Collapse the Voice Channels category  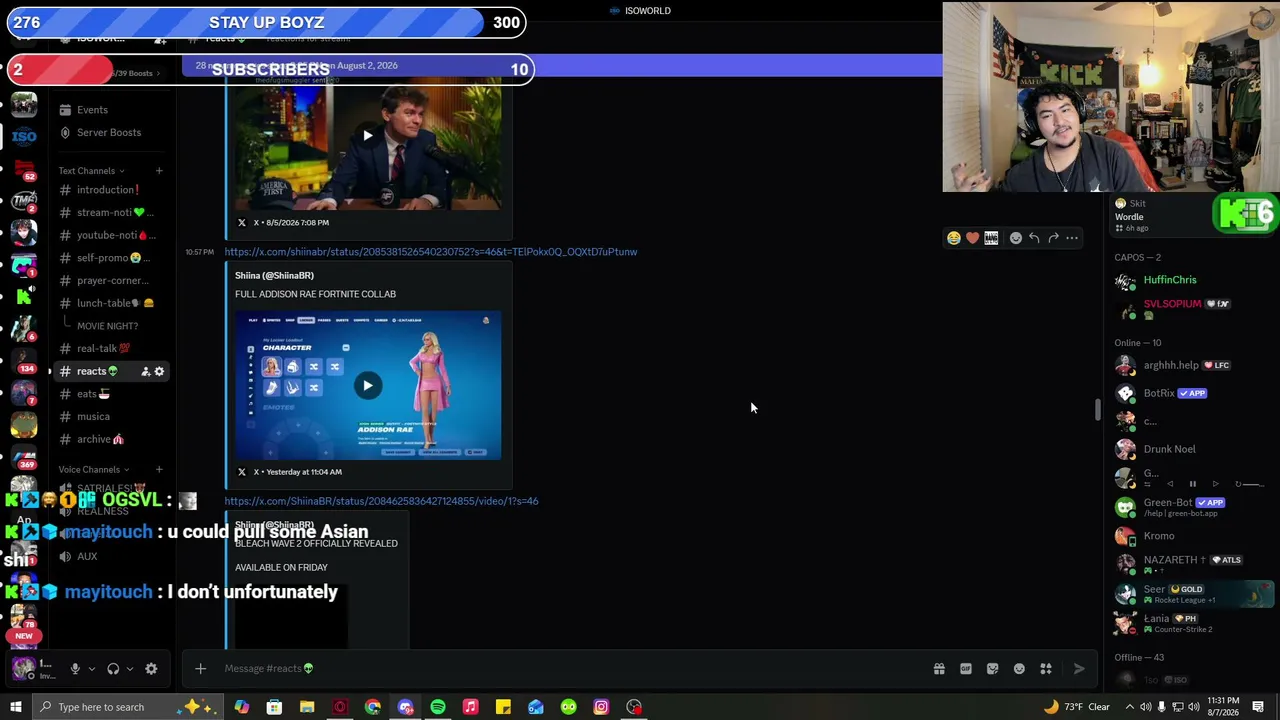coord(93,470)
